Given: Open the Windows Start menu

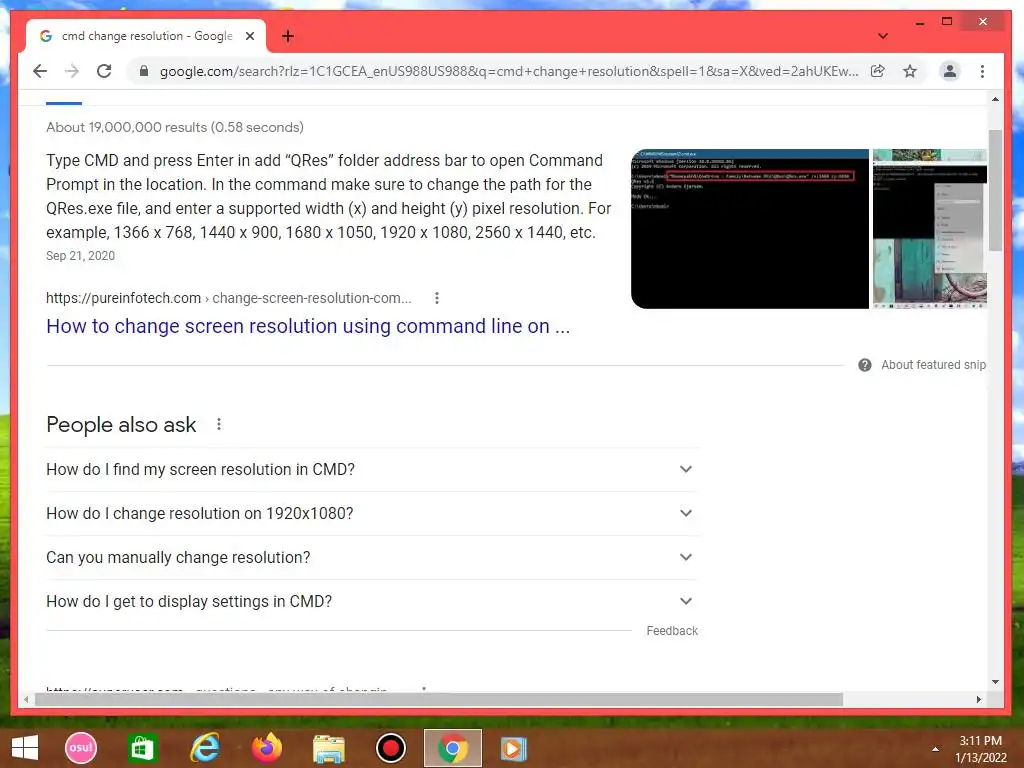Looking at the screenshot, I should pos(25,748).
